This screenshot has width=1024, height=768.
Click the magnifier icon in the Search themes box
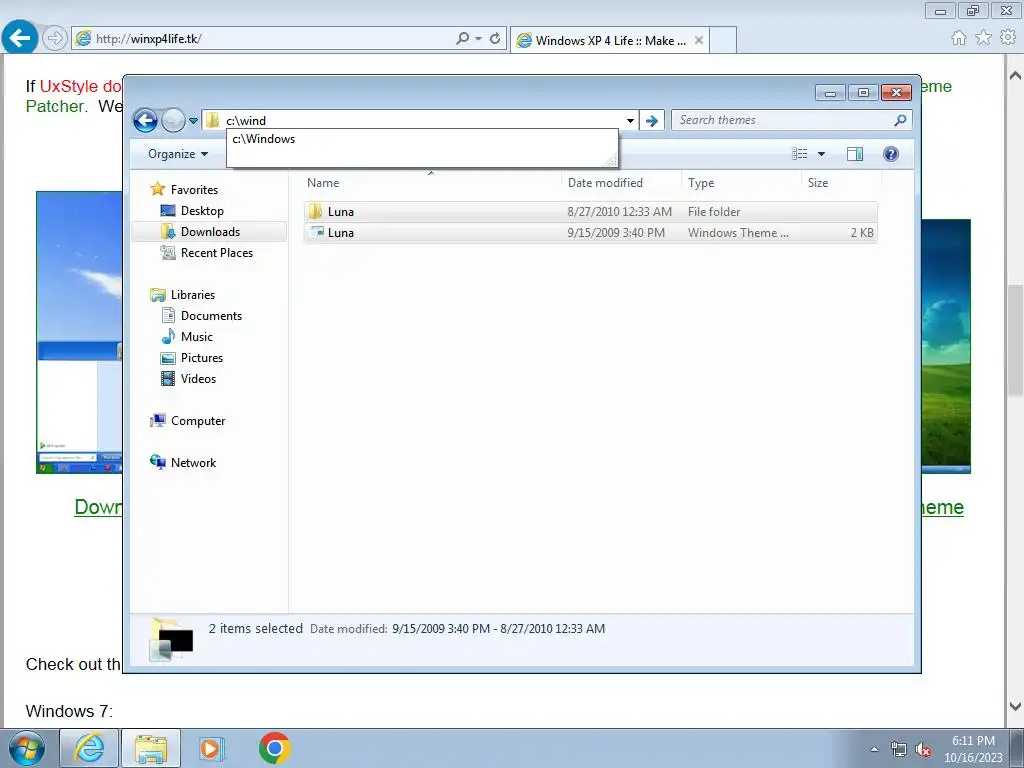tap(901, 120)
